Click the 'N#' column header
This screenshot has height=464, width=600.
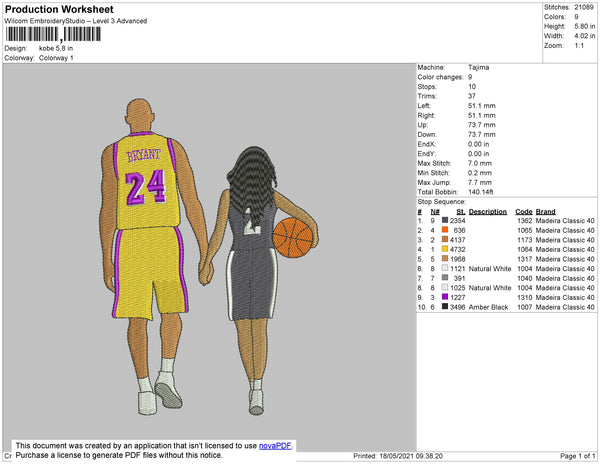pos(435,212)
